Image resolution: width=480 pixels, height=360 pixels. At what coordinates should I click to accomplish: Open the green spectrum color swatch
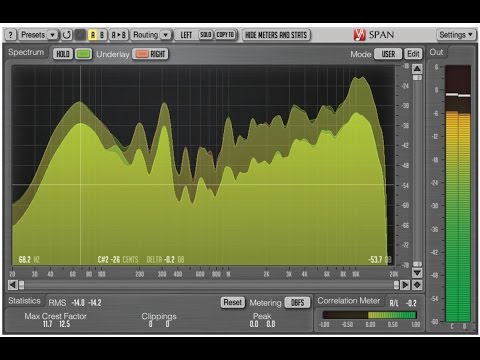[83, 54]
